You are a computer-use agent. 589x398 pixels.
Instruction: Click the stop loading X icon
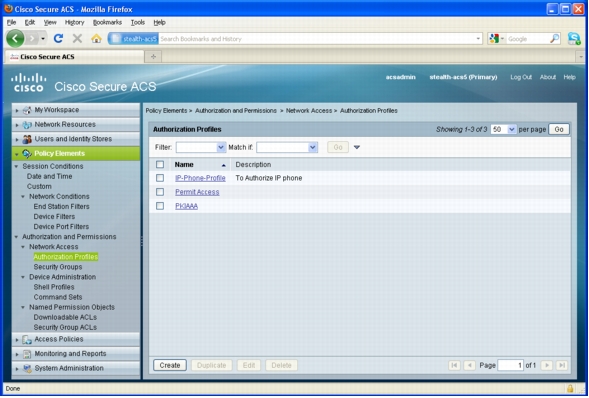point(77,38)
